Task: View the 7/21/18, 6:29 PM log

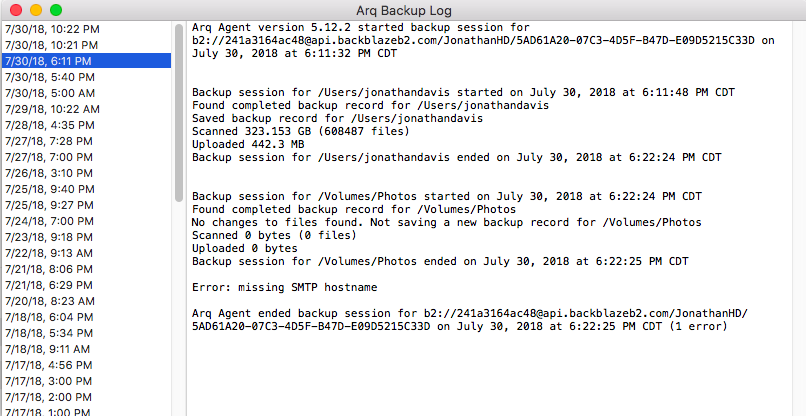Action: (x=86, y=285)
